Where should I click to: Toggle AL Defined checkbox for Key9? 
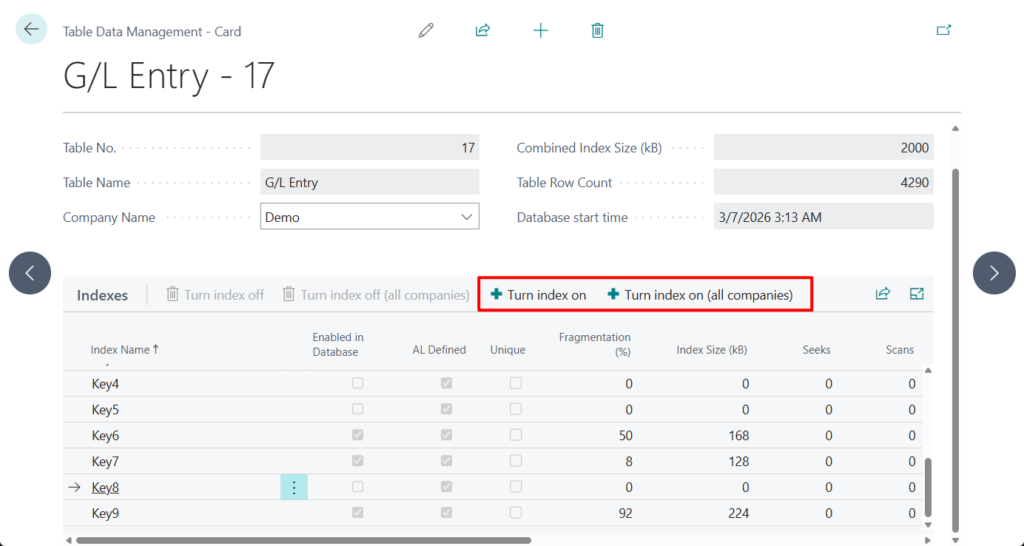point(446,513)
